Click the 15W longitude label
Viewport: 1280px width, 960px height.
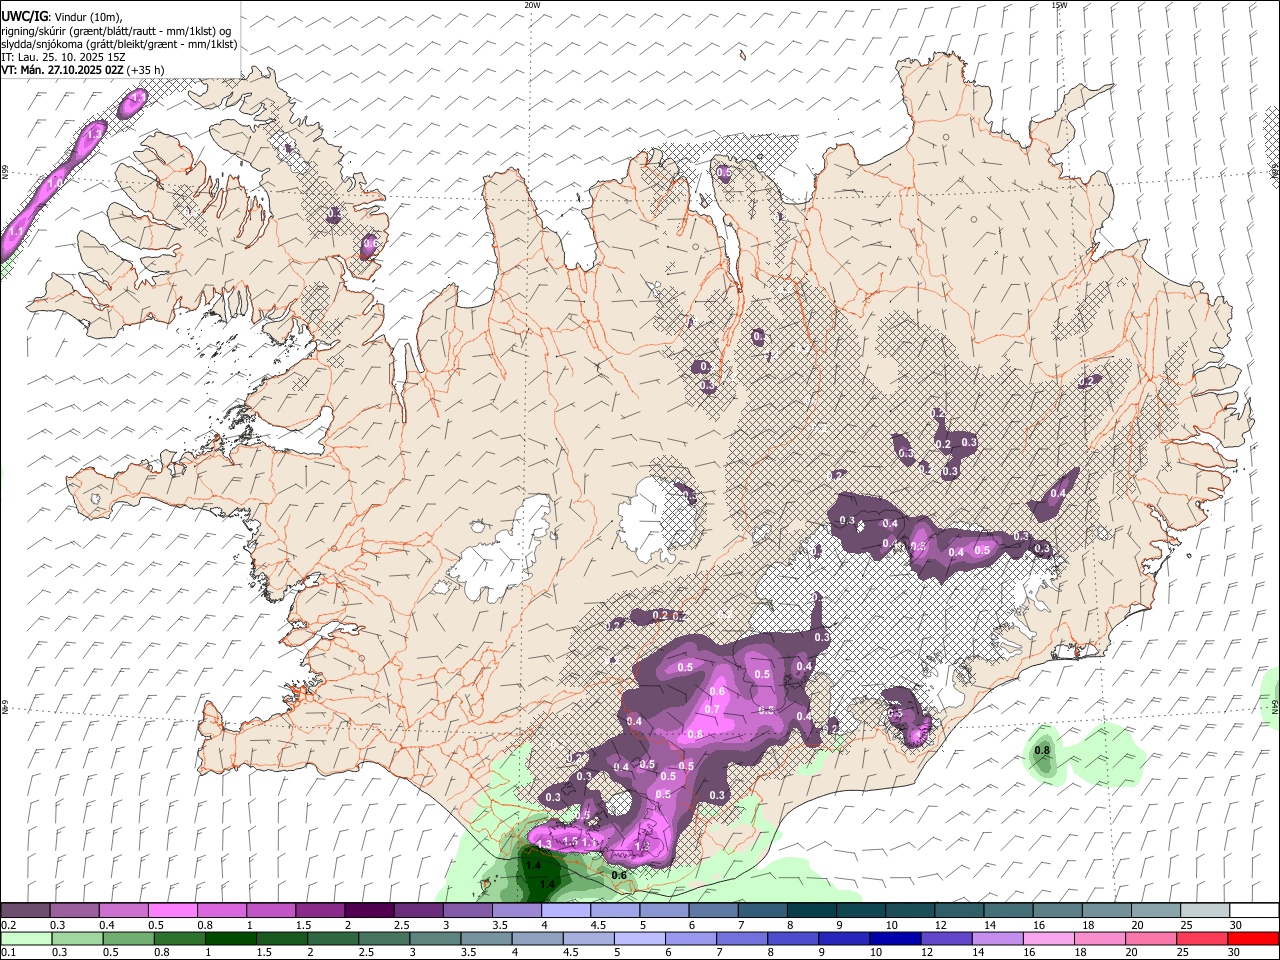[x=1059, y=5]
